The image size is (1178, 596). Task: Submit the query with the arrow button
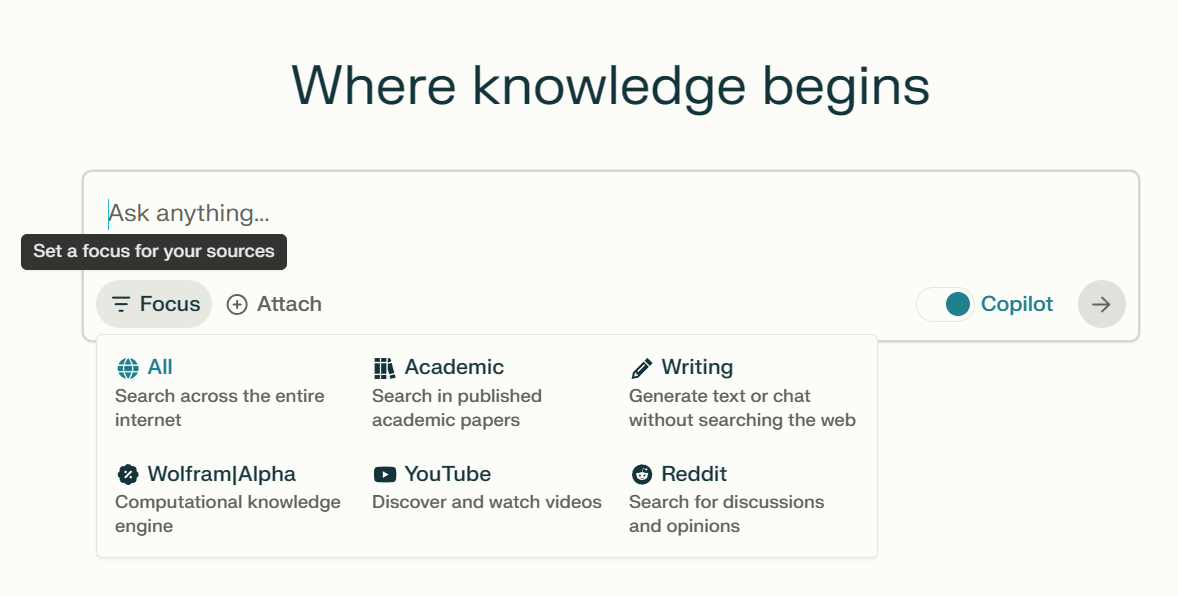[1101, 304]
